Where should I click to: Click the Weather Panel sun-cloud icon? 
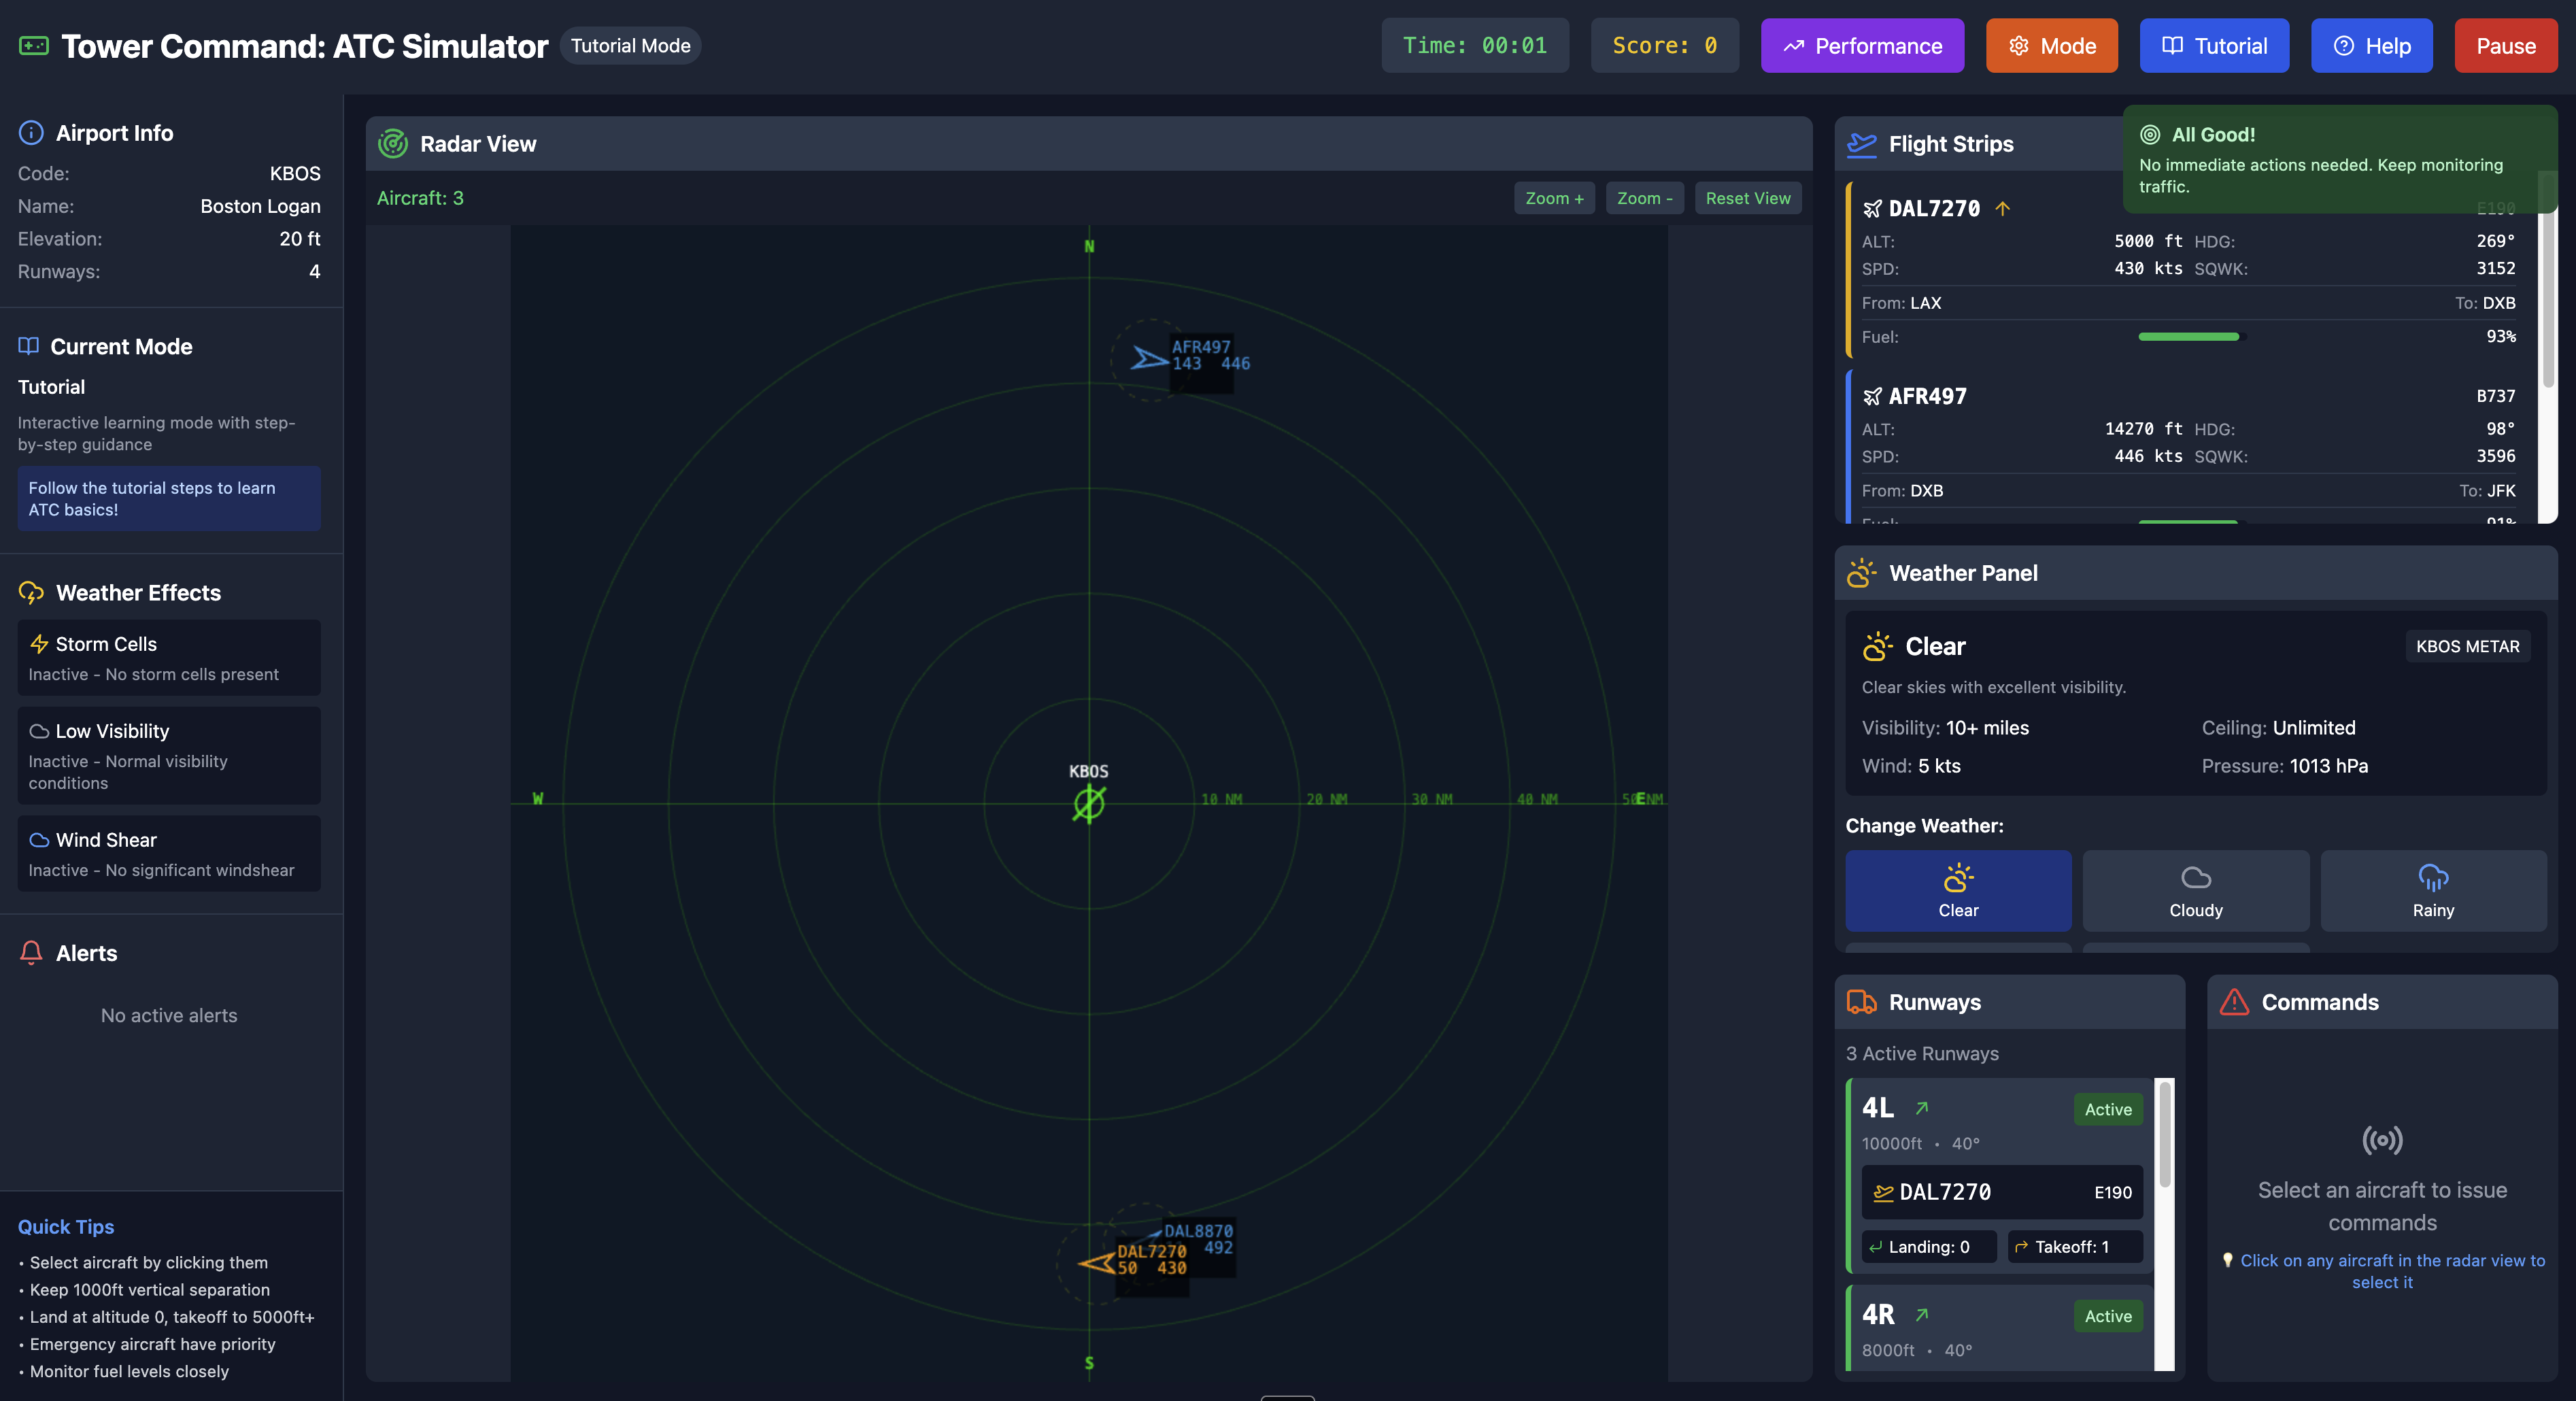[1861, 573]
